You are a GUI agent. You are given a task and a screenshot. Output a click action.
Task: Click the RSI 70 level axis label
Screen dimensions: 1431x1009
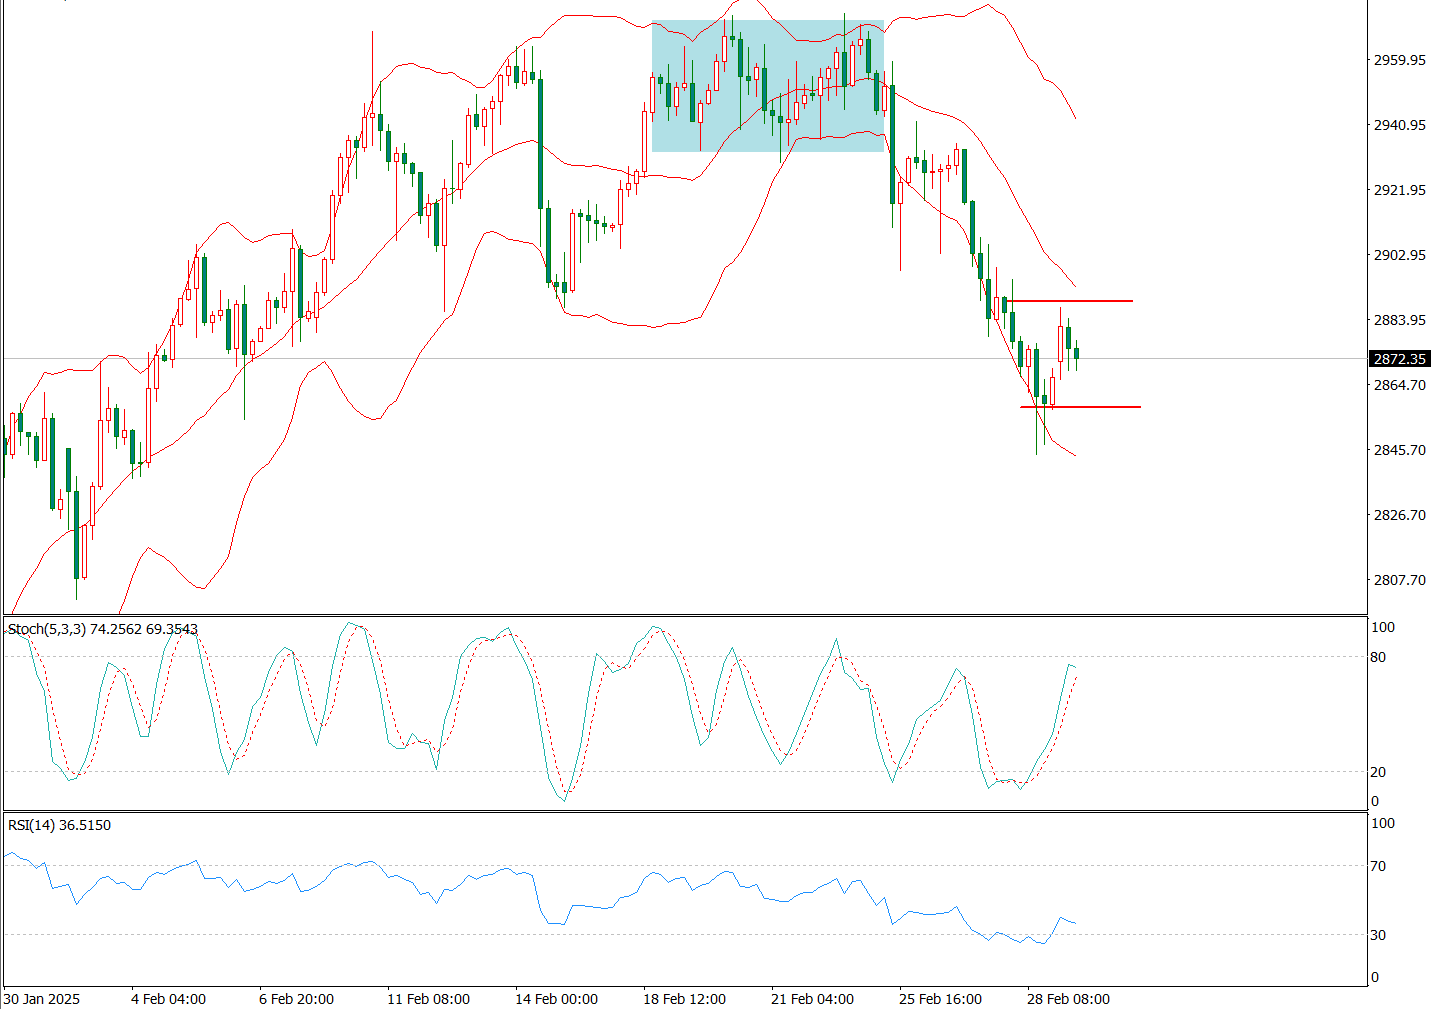tap(1378, 866)
